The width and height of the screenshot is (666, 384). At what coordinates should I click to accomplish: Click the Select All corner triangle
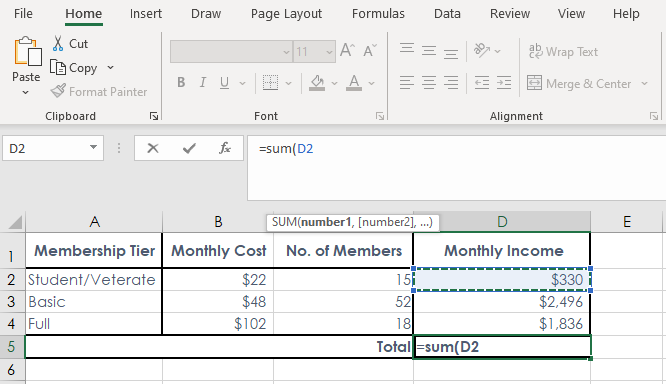[x=15, y=222]
